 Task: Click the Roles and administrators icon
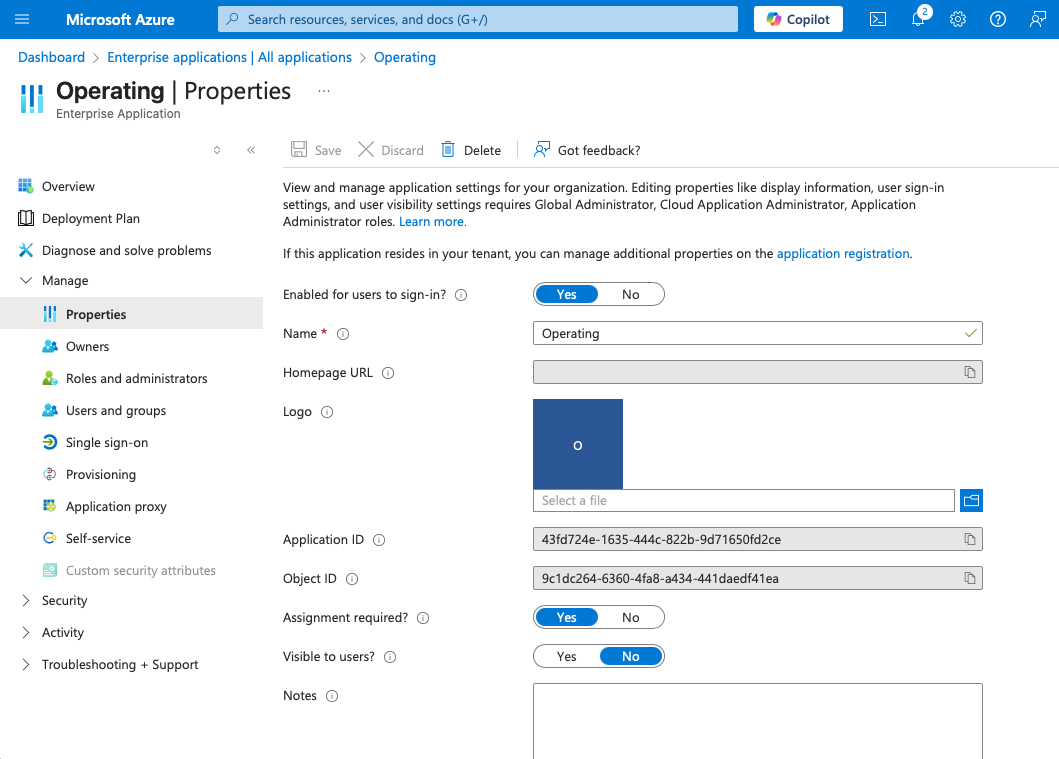pyautogui.click(x=50, y=378)
